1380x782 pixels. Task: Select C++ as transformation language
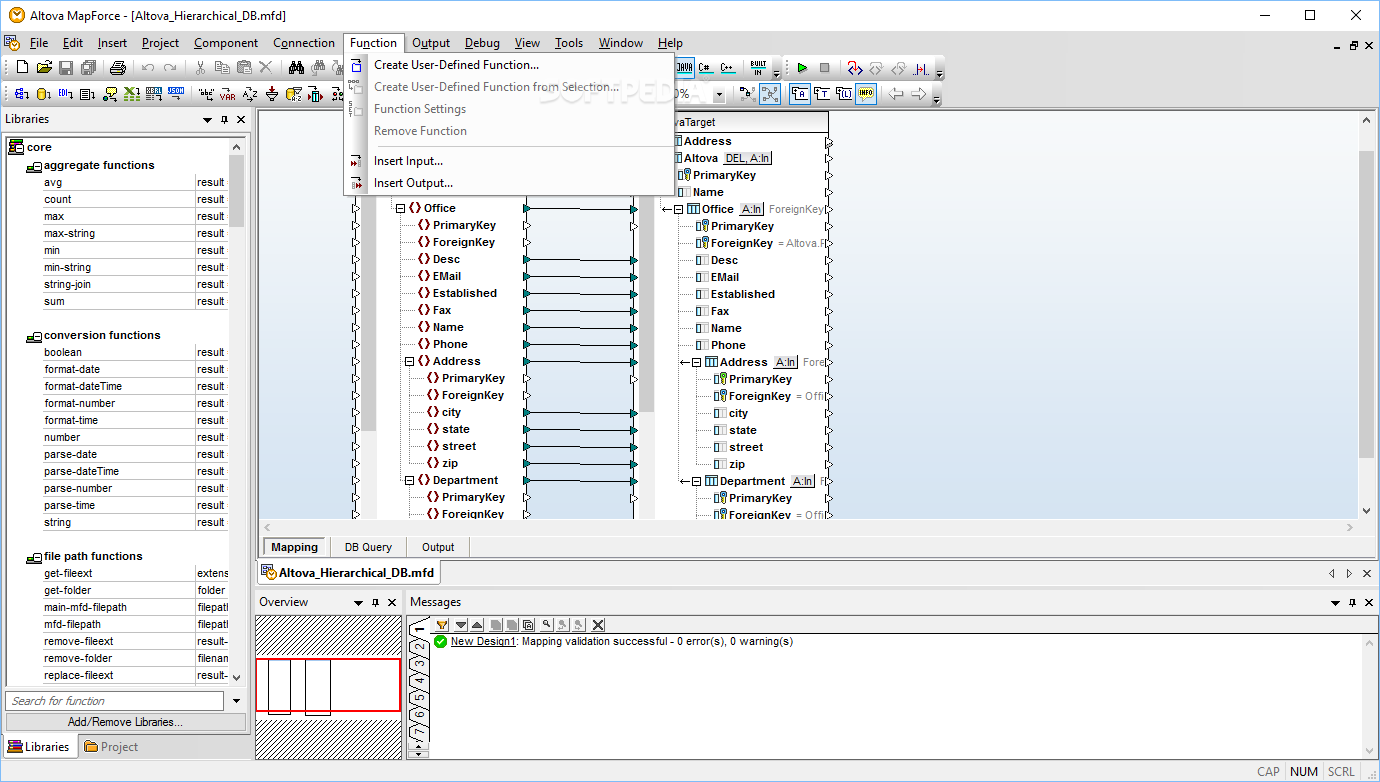tap(728, 68)
